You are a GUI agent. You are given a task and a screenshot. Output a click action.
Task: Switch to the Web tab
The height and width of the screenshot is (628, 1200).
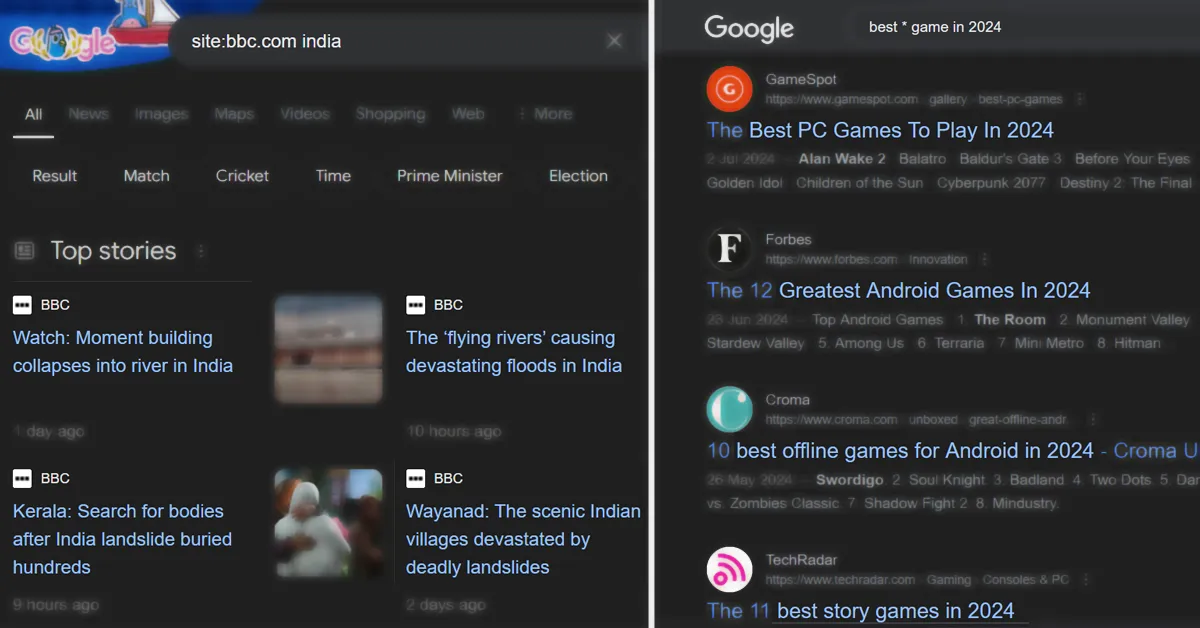point(468,114)
